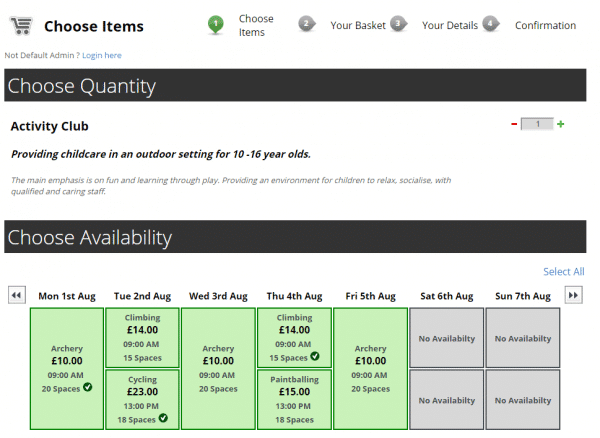Click the quantity input field

click(x=537, y=124)
